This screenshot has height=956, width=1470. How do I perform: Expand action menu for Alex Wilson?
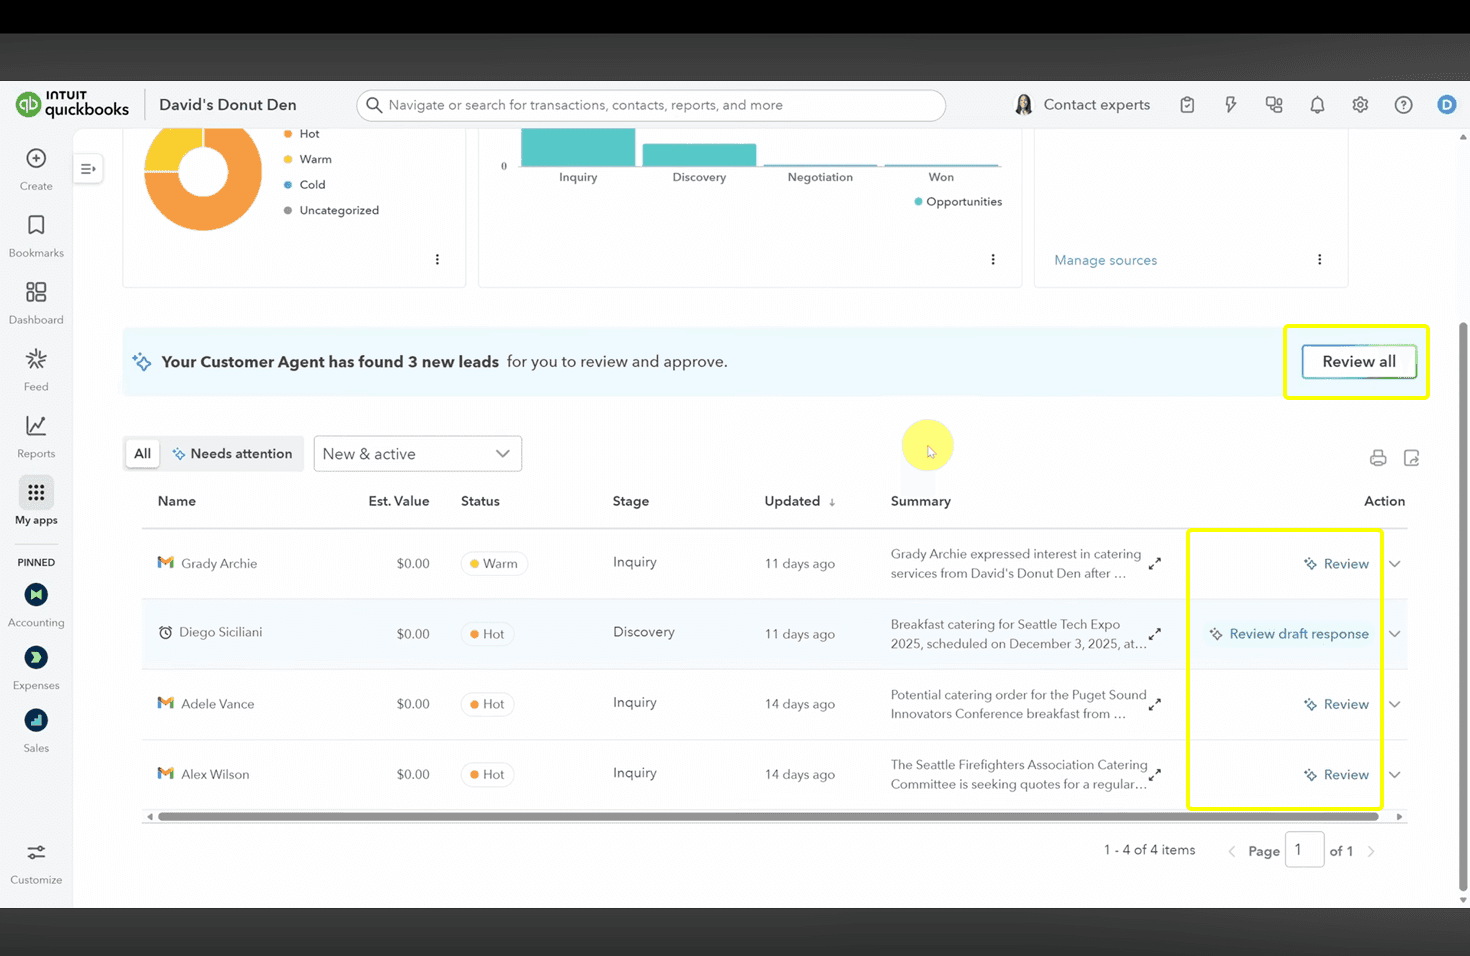1395,775
